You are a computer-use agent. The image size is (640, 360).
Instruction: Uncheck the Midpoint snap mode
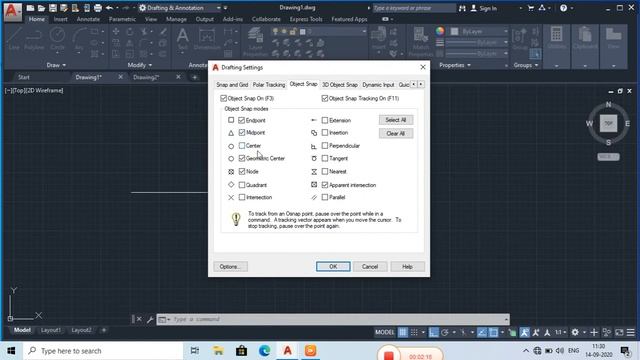click(242, 133)
